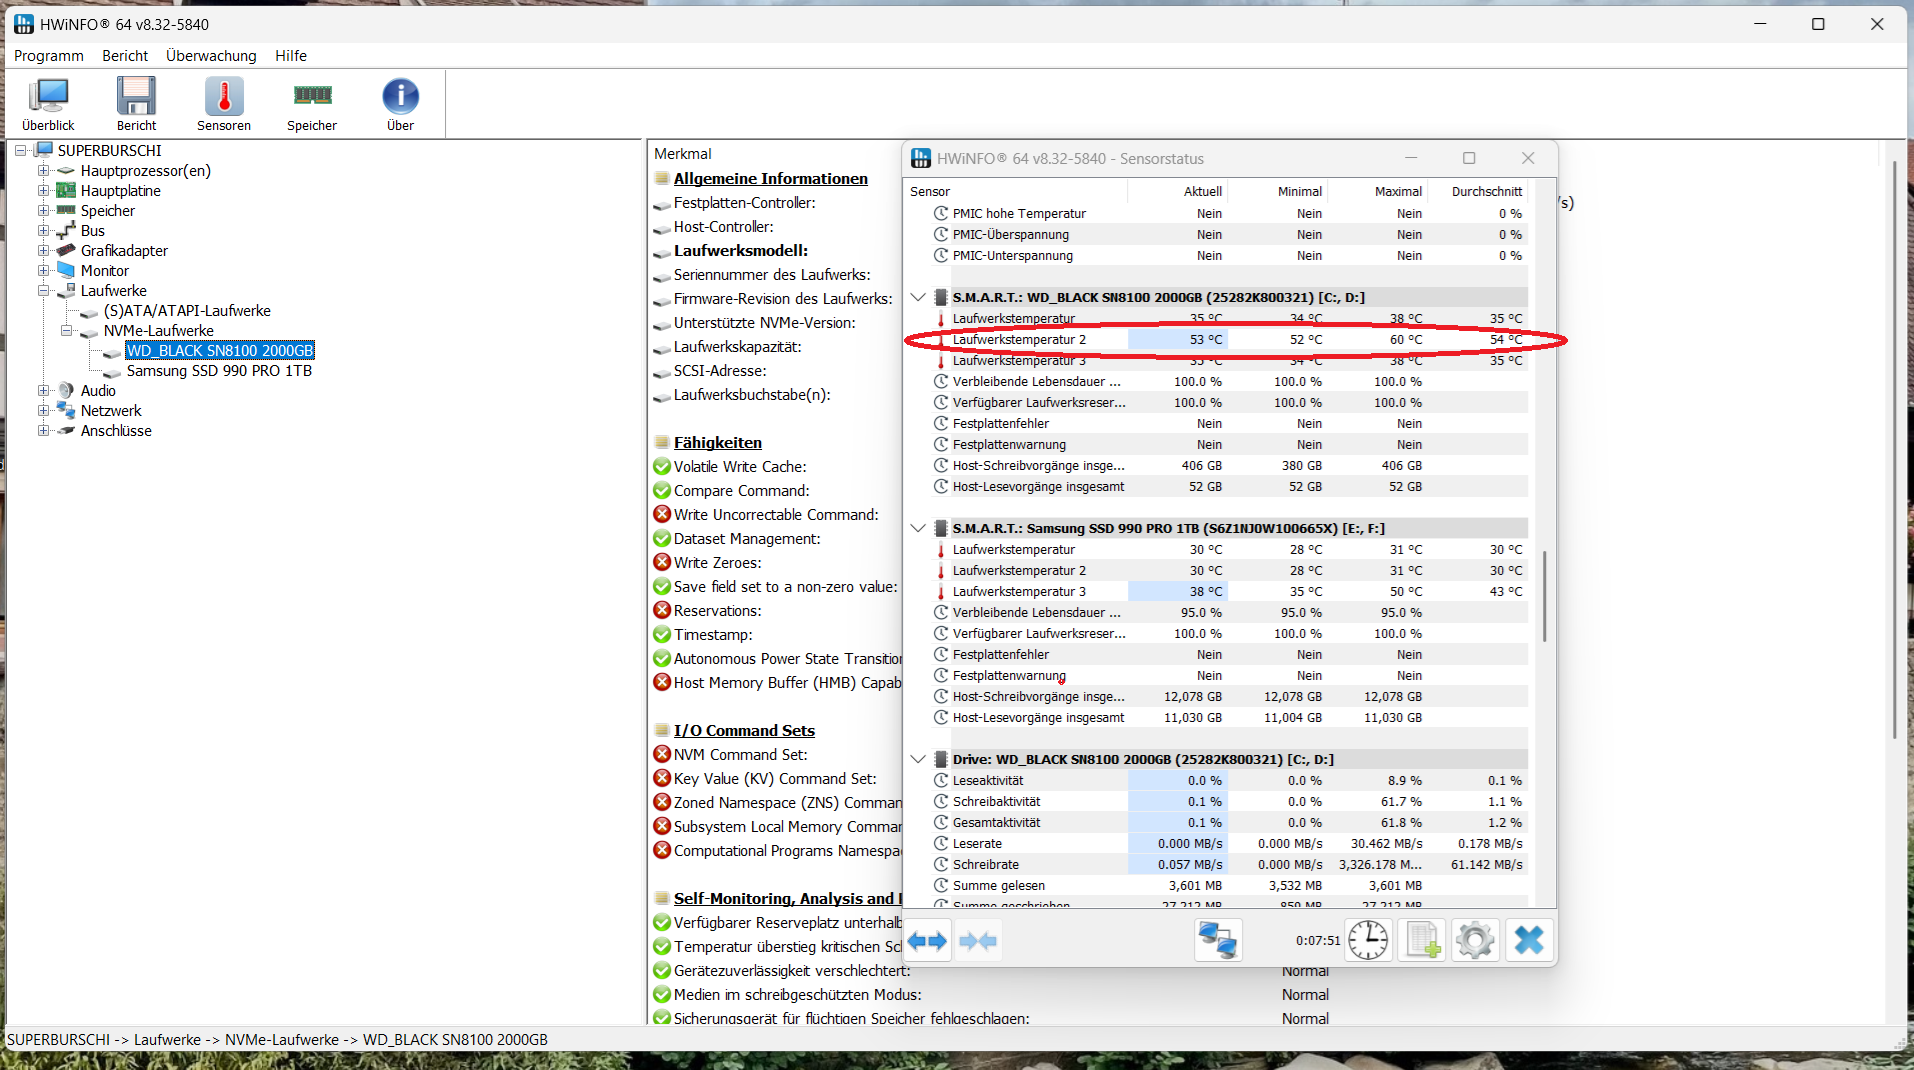Close sensor status with blue X icon
This screenshot has height=1070, width=1914.
pyautogui.click(x=1529, y=941)
